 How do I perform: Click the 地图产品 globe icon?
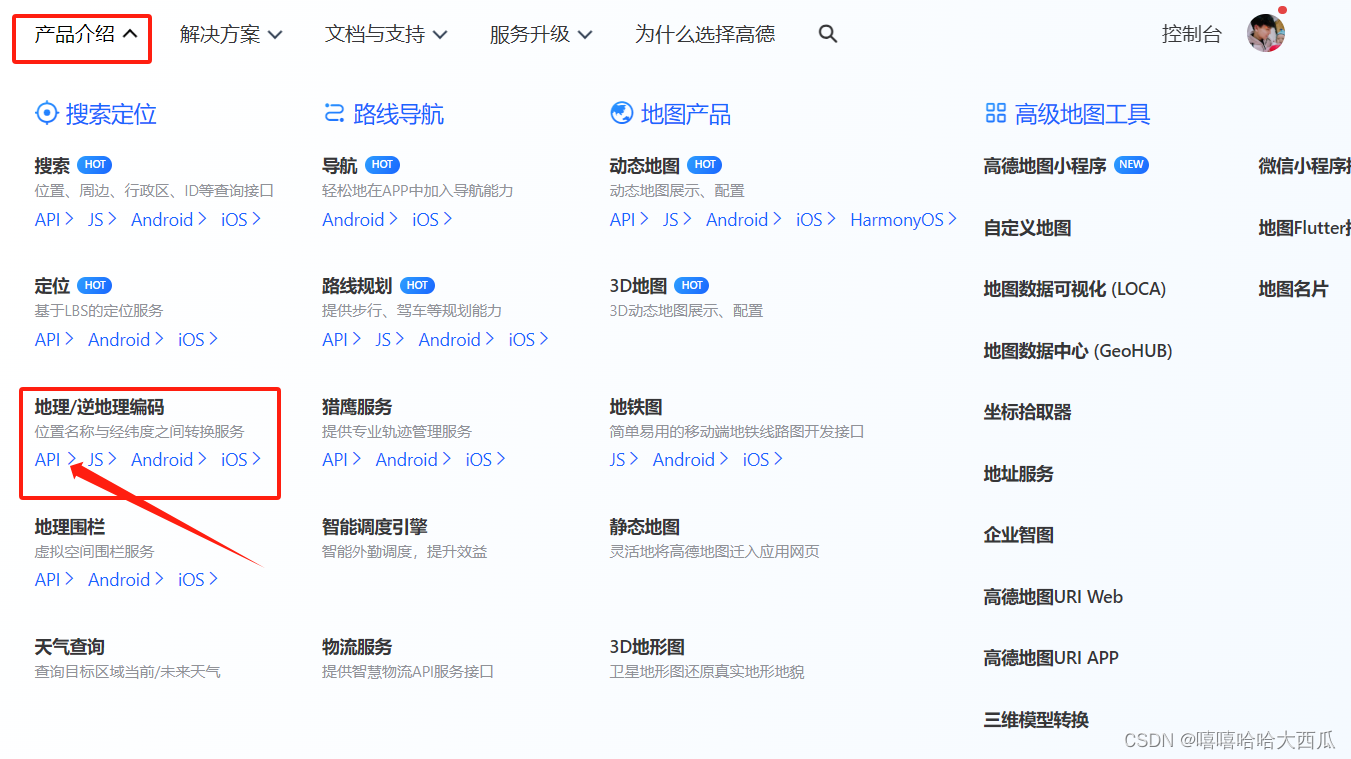(621, 114)
